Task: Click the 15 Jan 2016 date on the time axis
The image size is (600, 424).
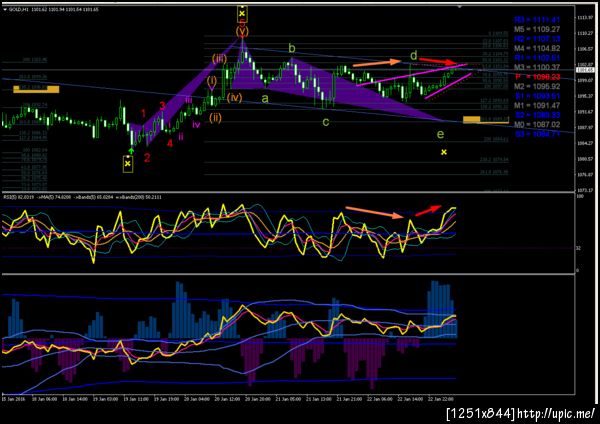Action: coord(13,399)
